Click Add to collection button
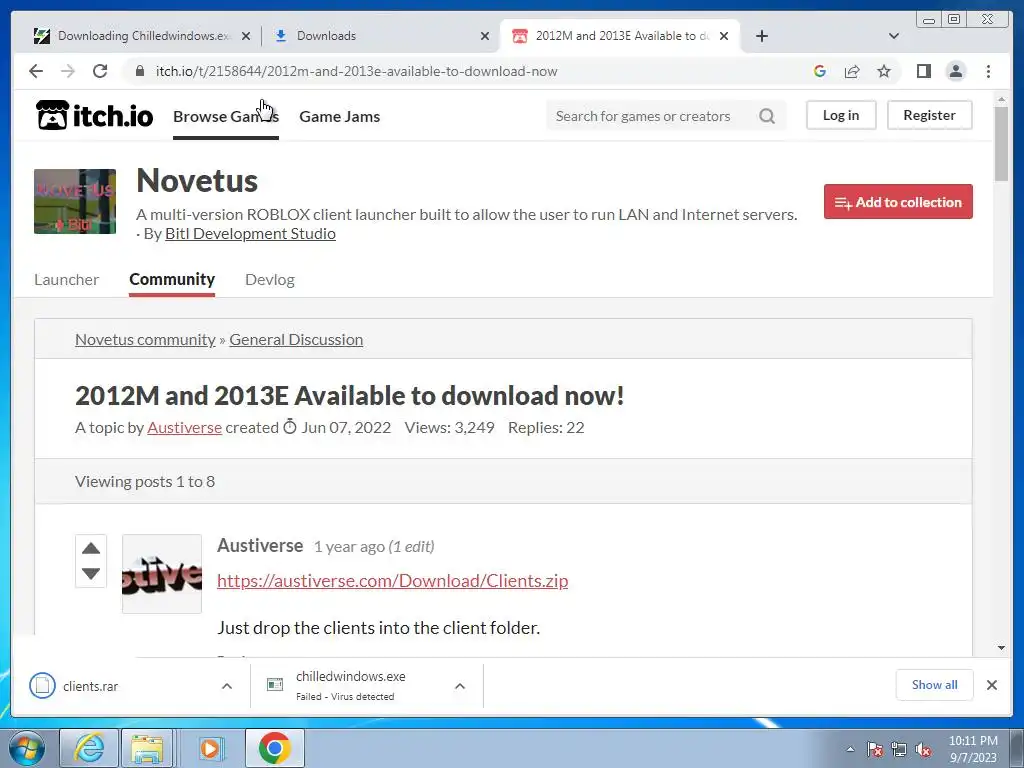1024x768 pixels. coord(898,202)
